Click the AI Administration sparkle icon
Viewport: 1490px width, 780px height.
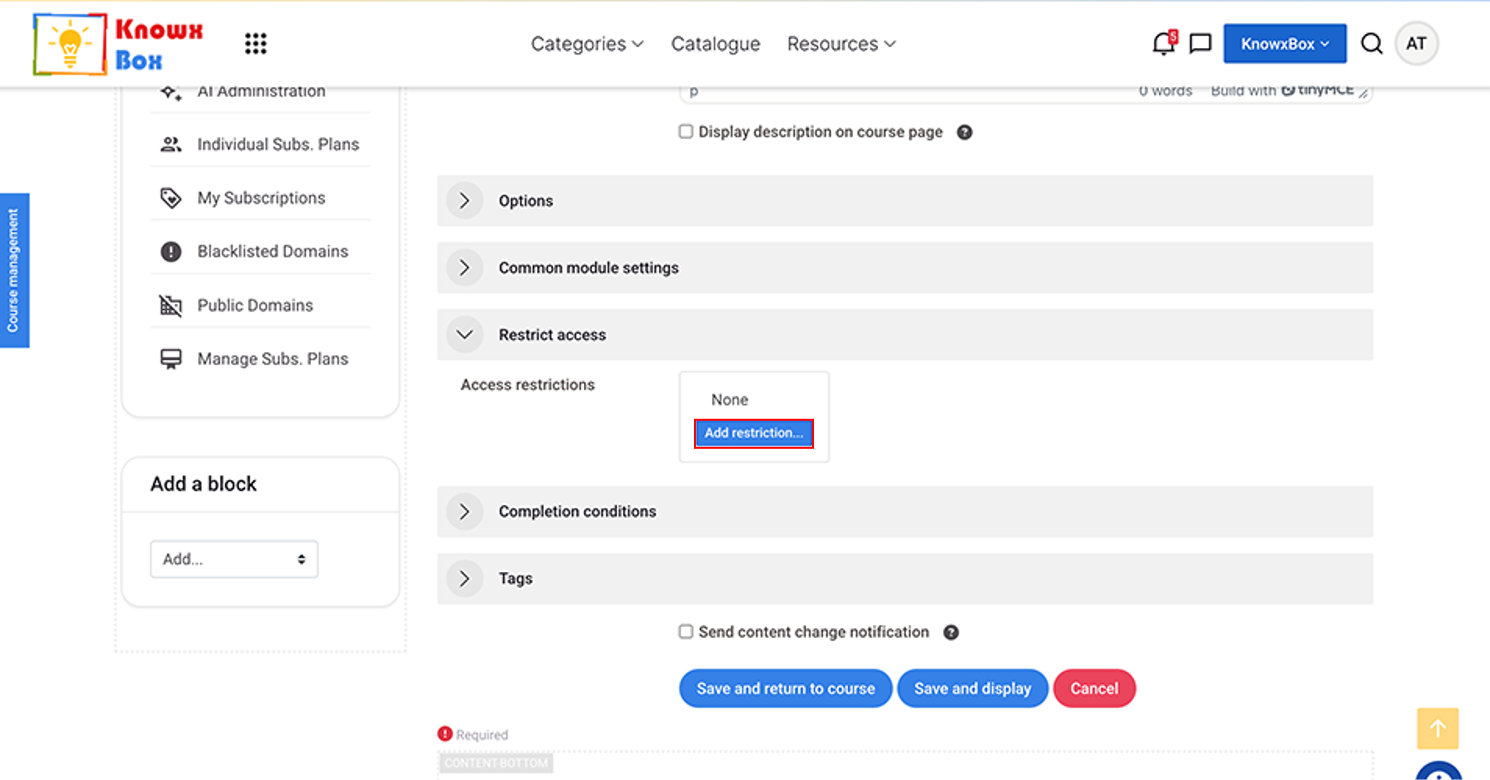[171, 91]
